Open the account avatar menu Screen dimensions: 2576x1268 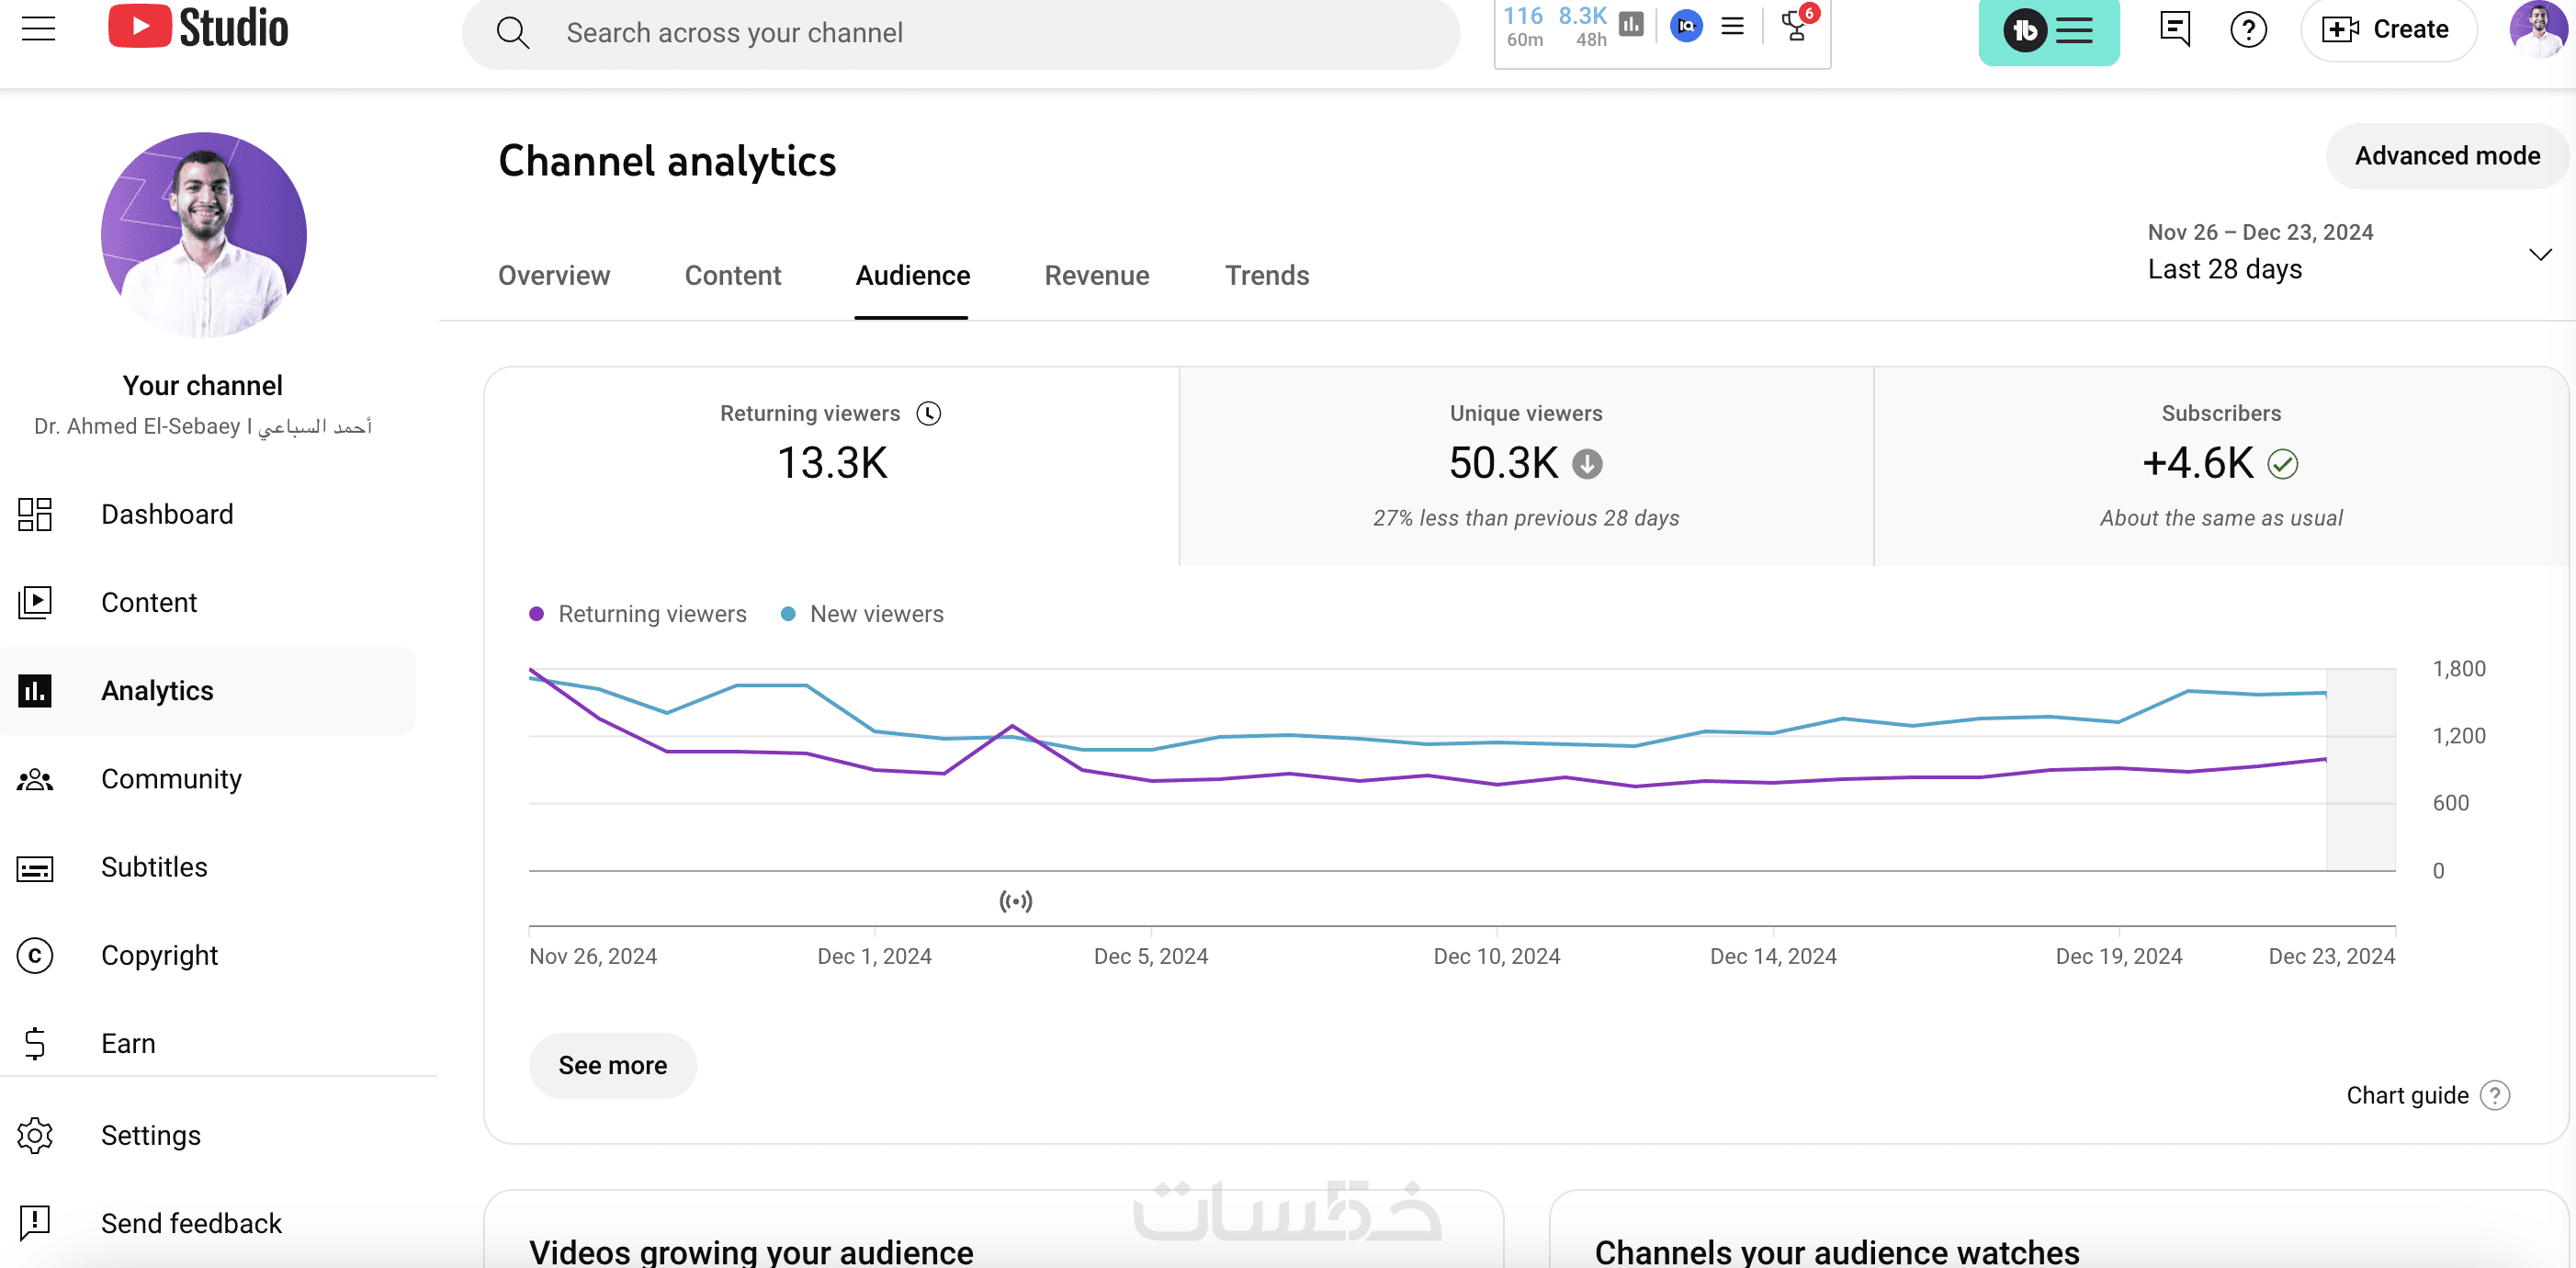(2538, 29)
